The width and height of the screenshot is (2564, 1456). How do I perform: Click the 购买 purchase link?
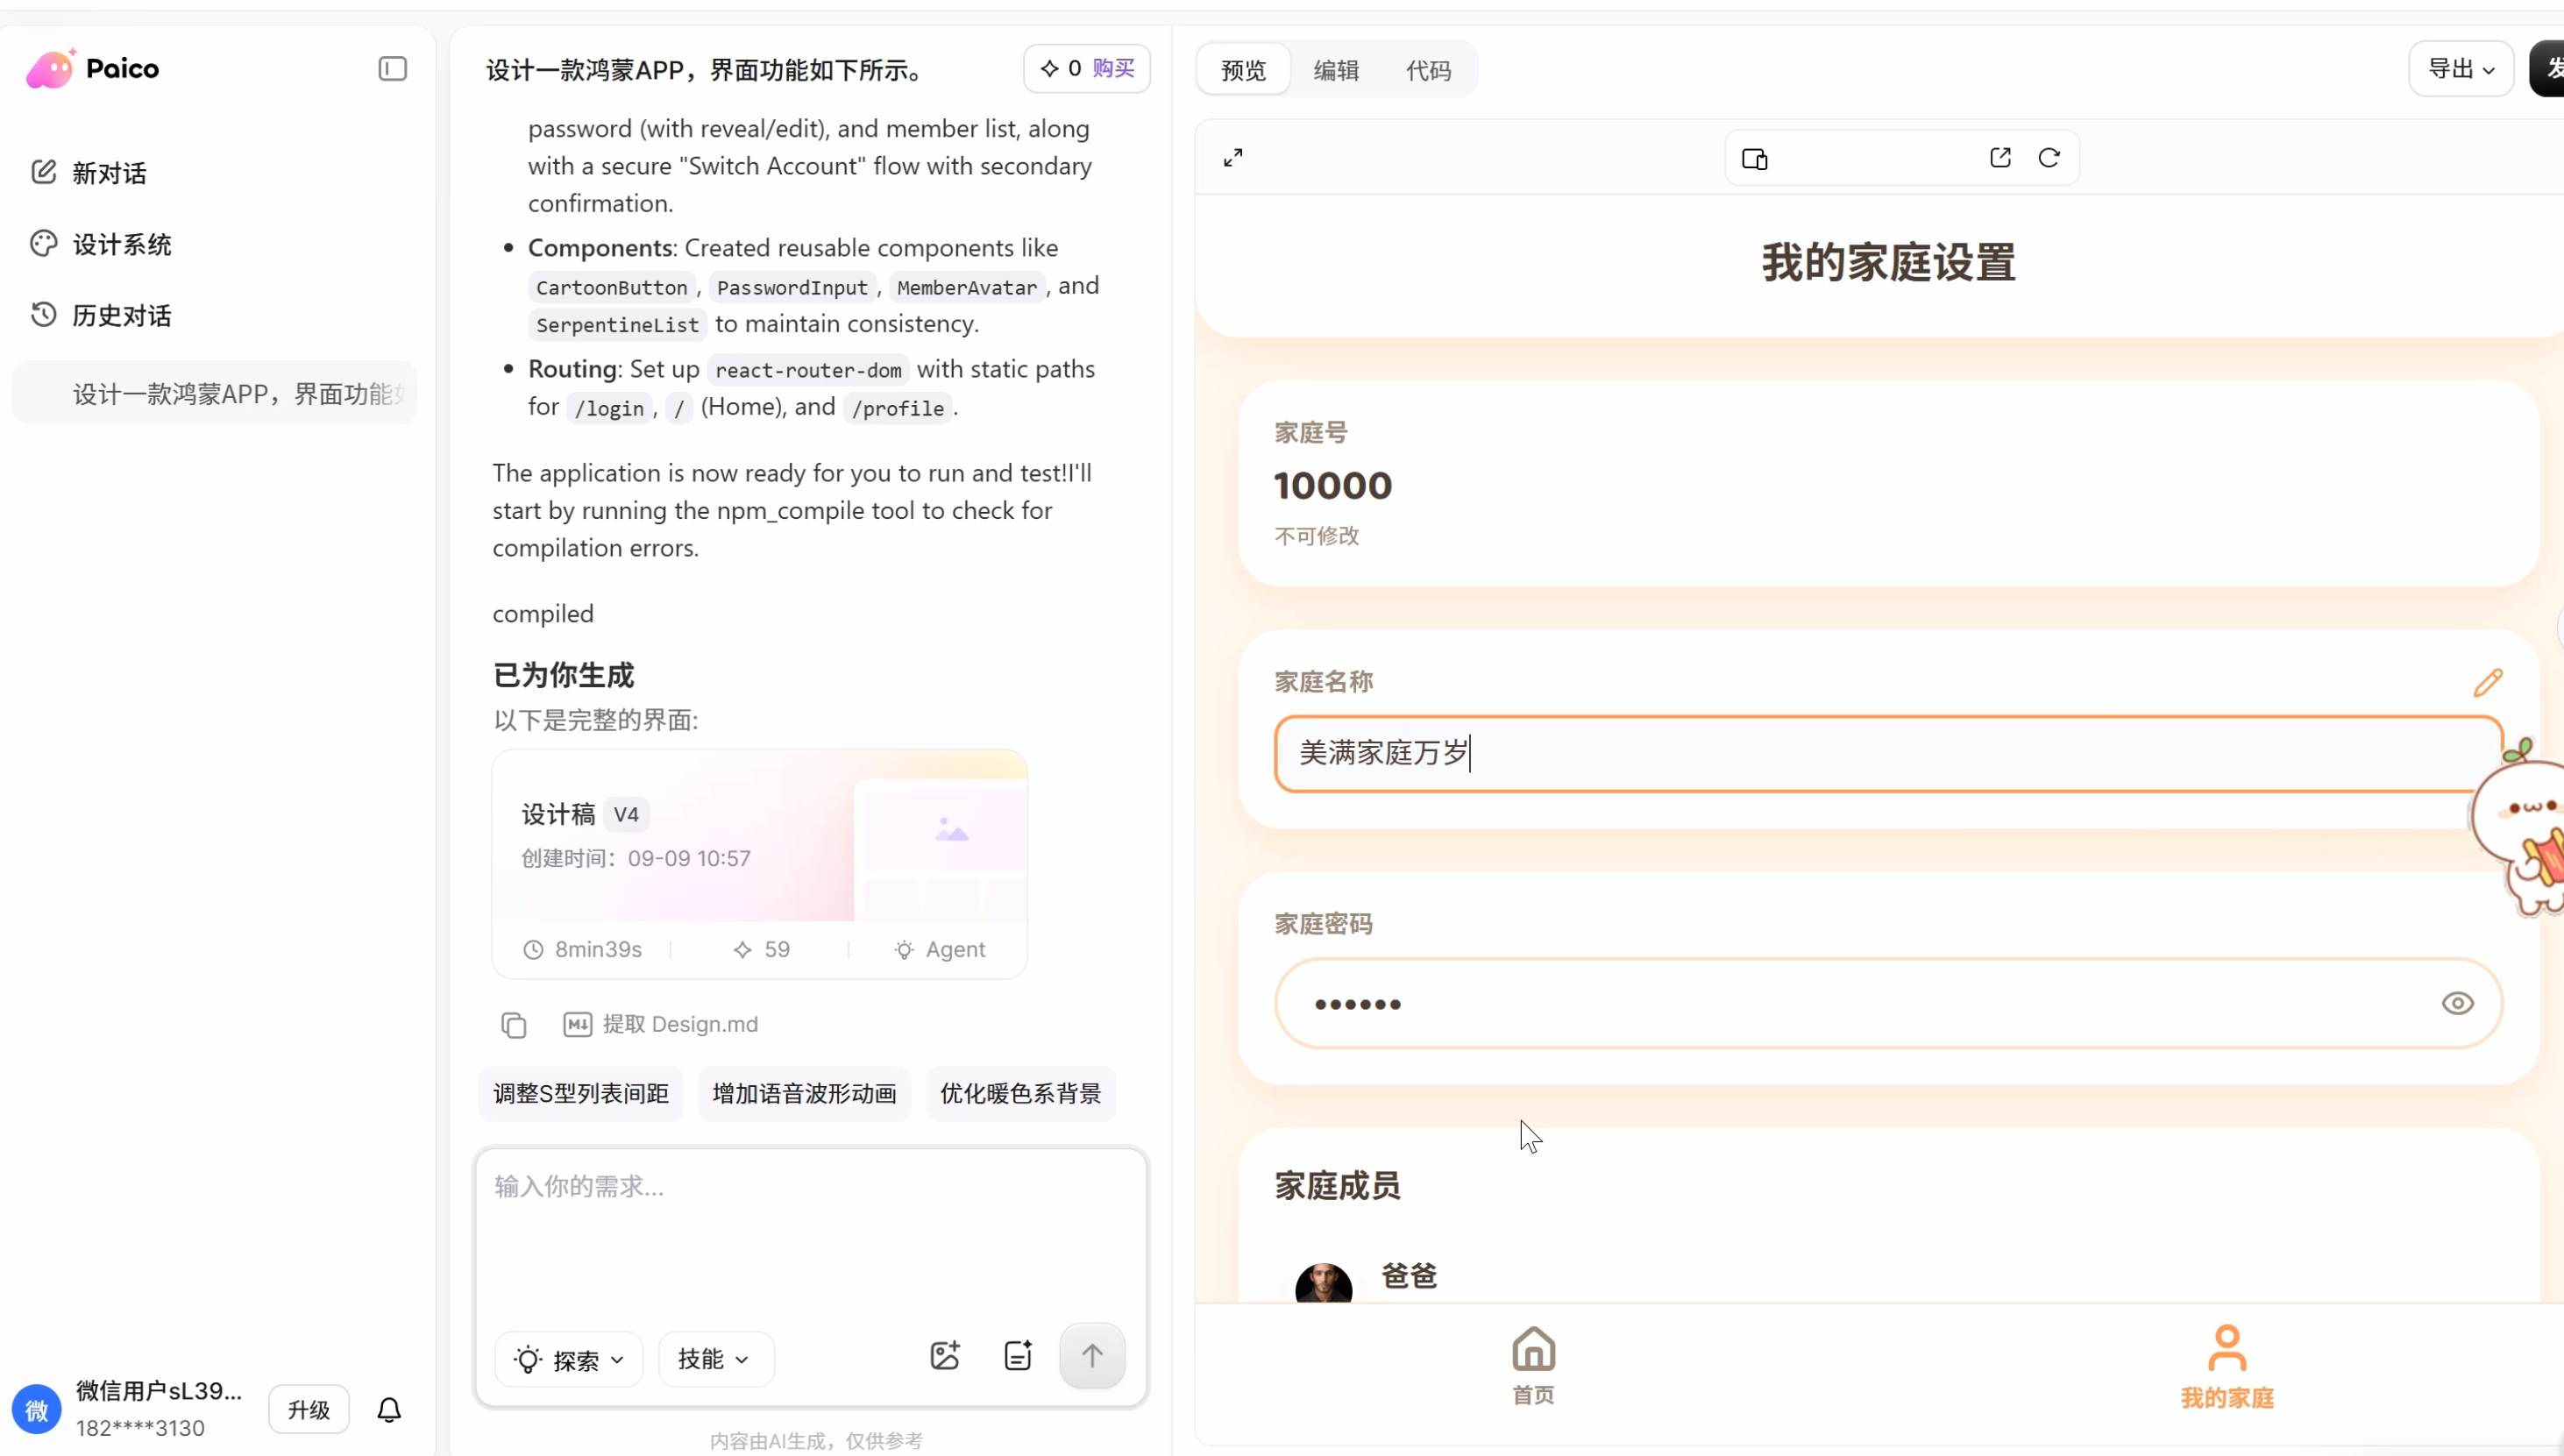coord(1113,68)
